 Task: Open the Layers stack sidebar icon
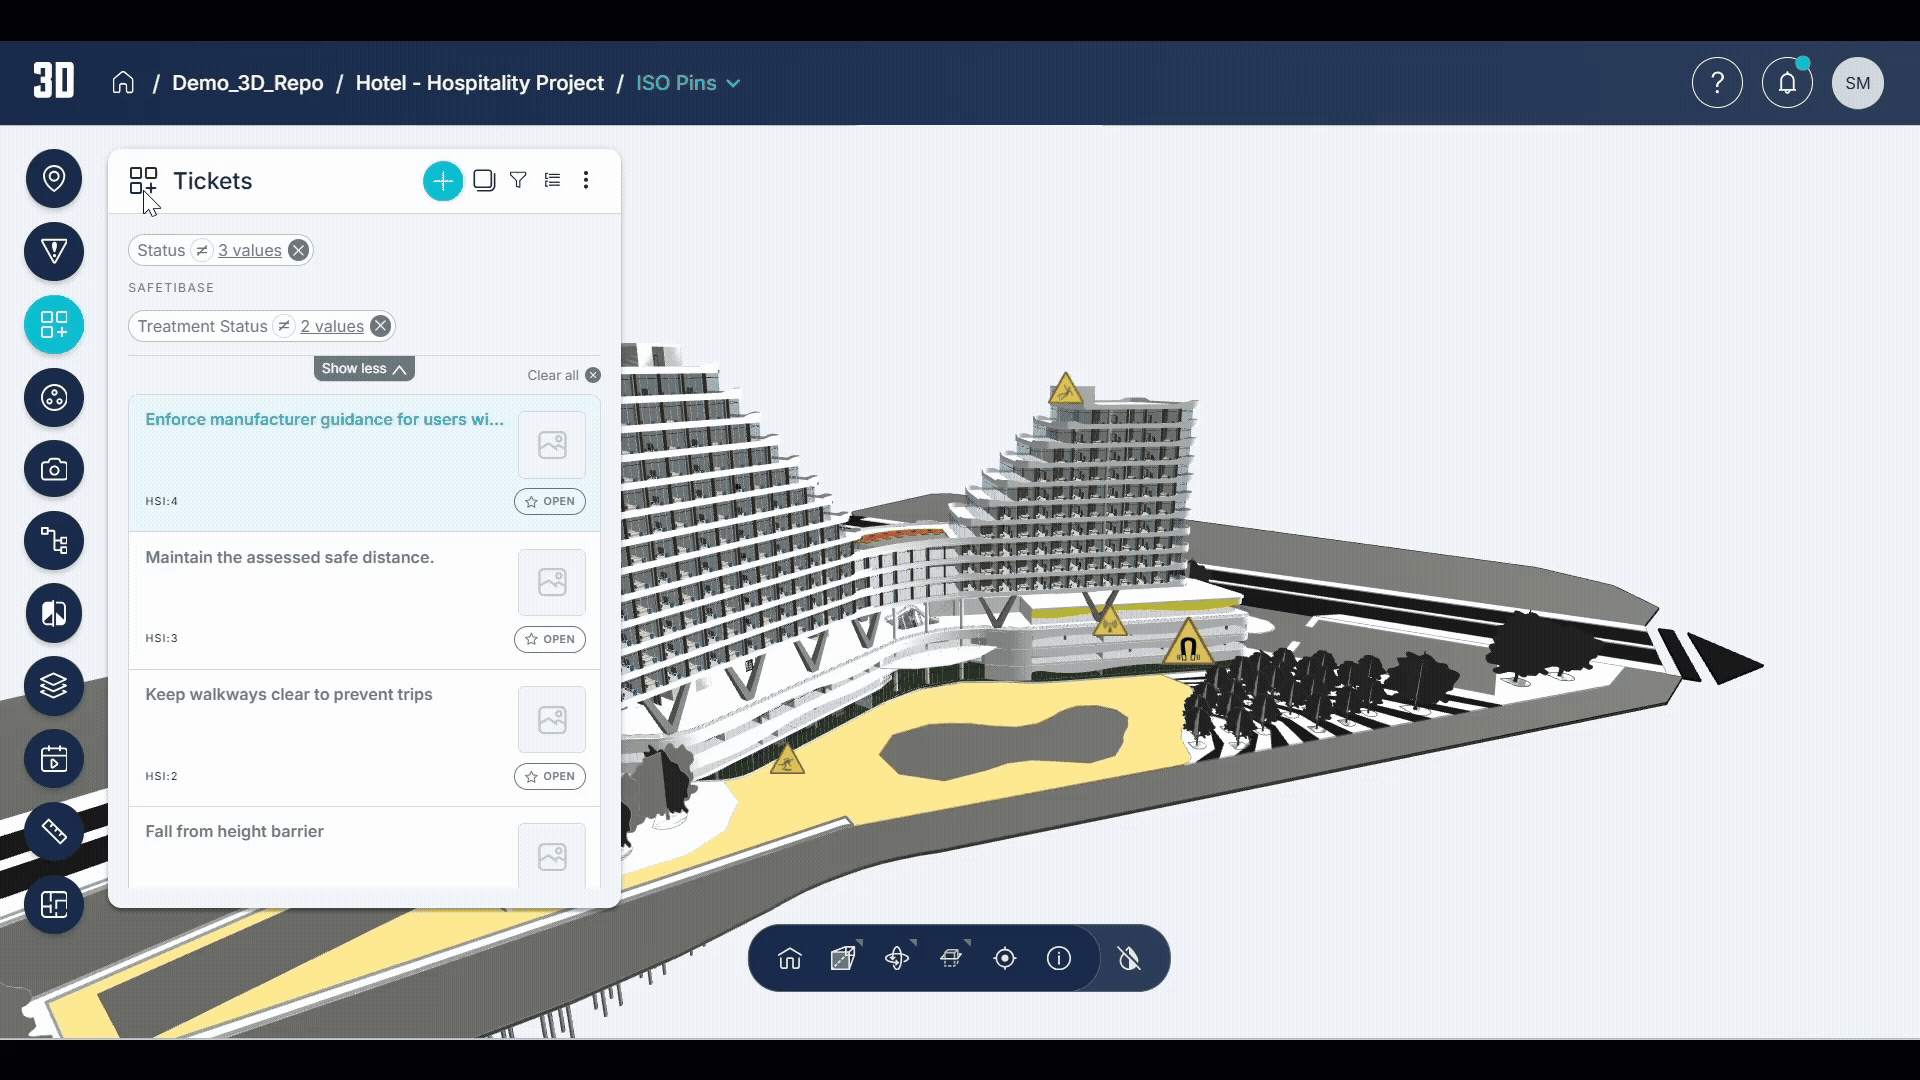54,686
